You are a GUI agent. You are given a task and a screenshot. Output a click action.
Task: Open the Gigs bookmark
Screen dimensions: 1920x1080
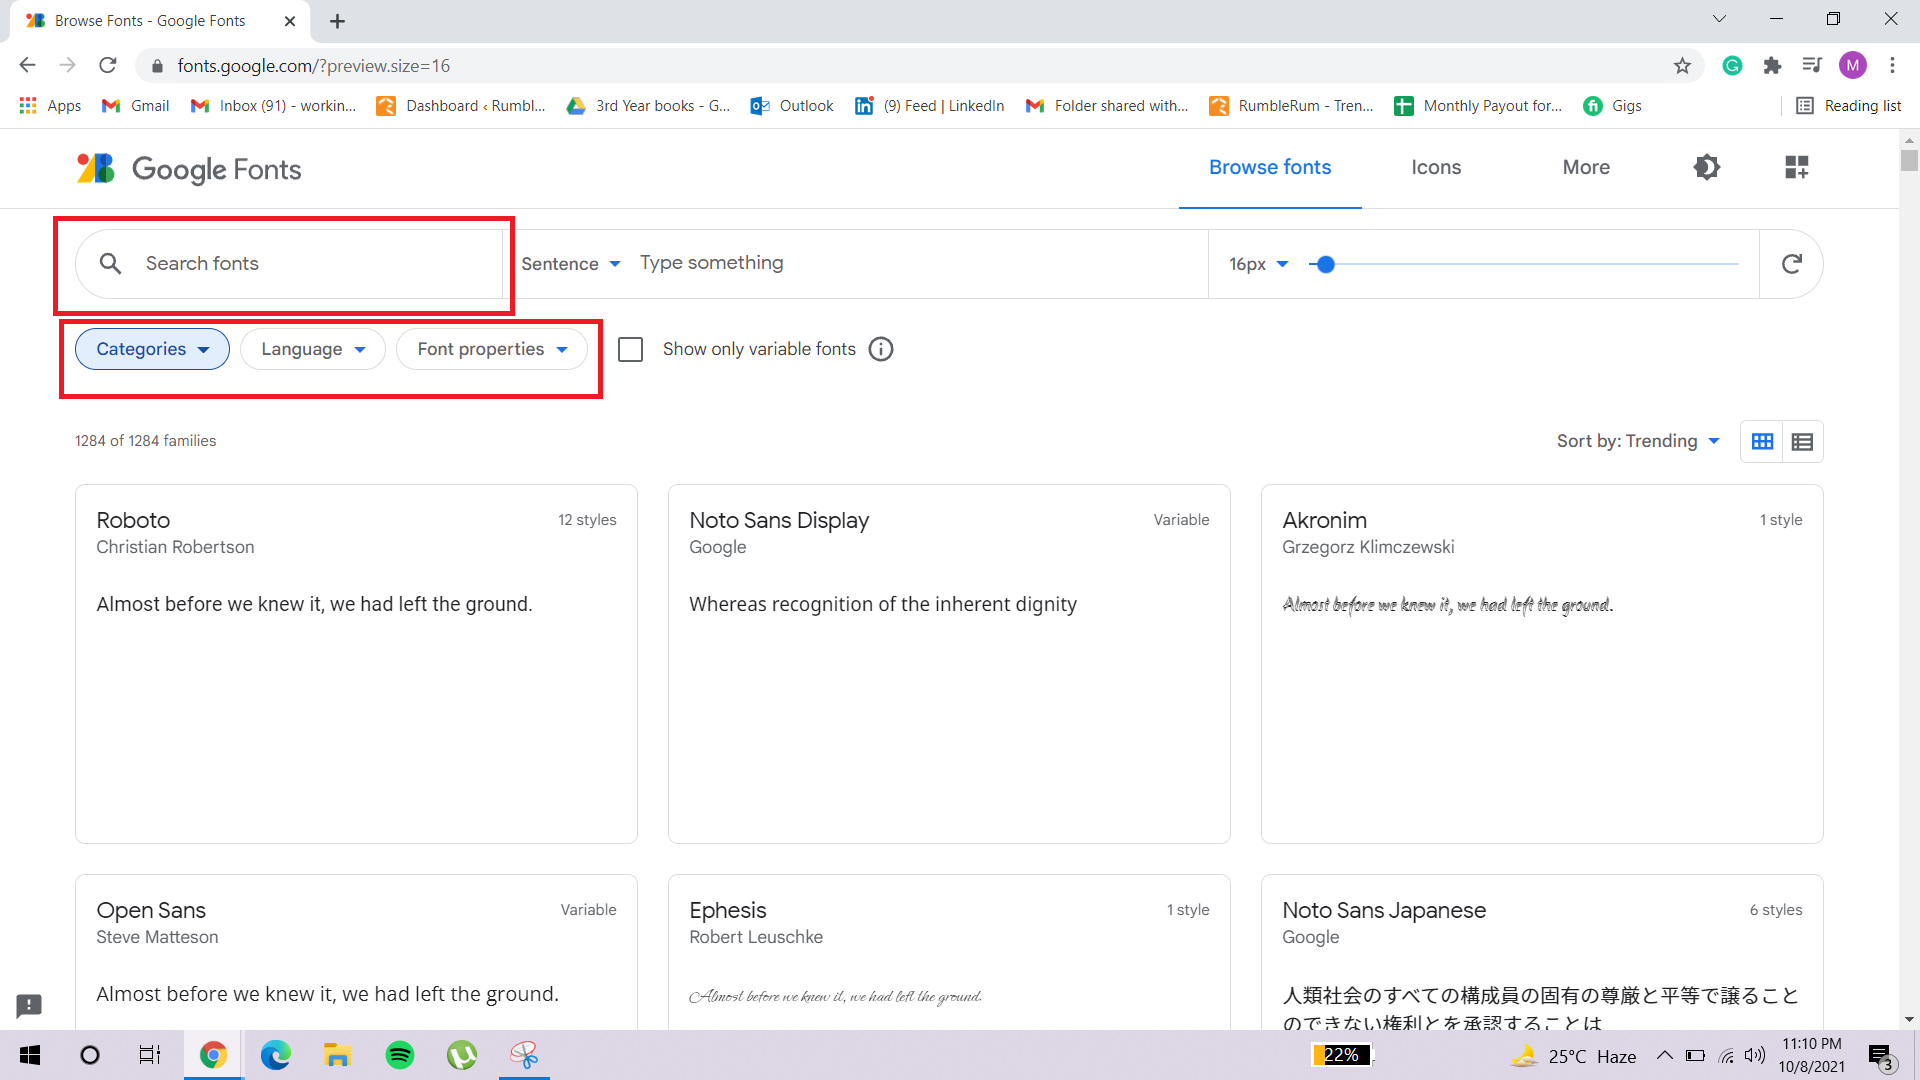pos(1612,106)
